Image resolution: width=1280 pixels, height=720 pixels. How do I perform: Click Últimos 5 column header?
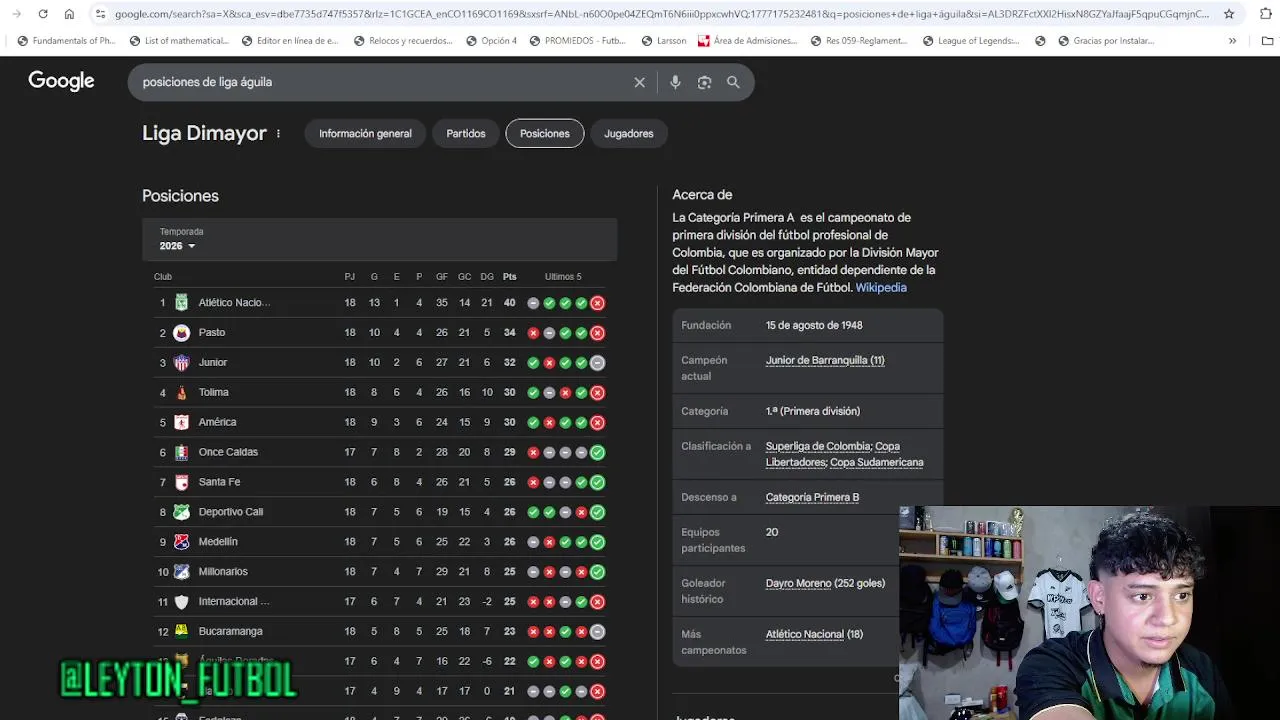(563, 277)
